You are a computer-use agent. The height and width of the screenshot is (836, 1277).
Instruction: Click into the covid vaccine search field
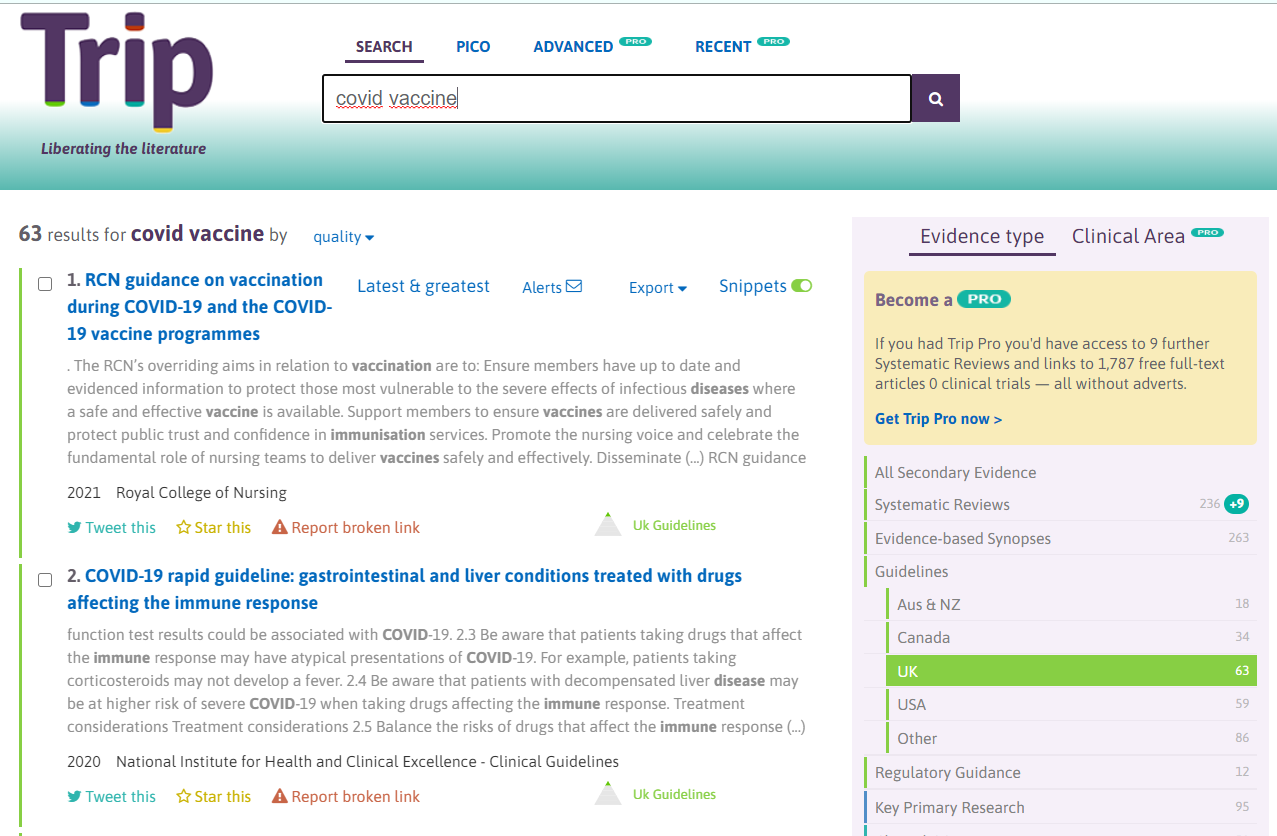[x=616, y=99]
